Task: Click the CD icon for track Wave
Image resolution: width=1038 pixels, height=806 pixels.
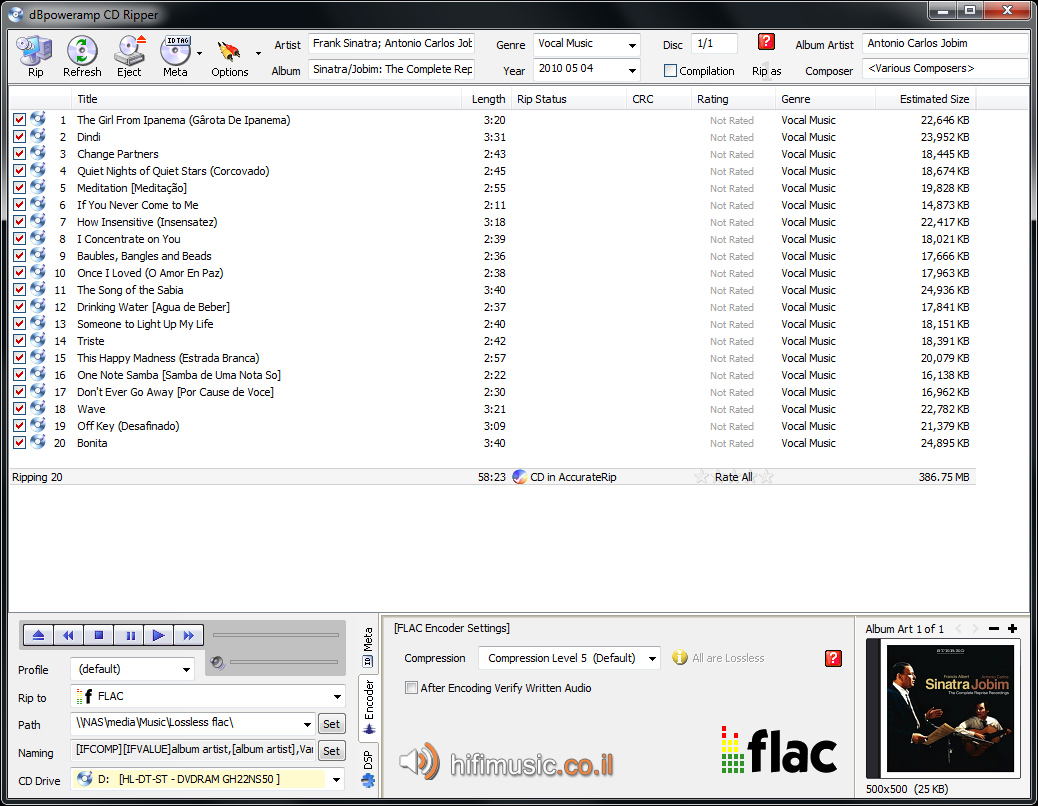Action: (38, 408)
